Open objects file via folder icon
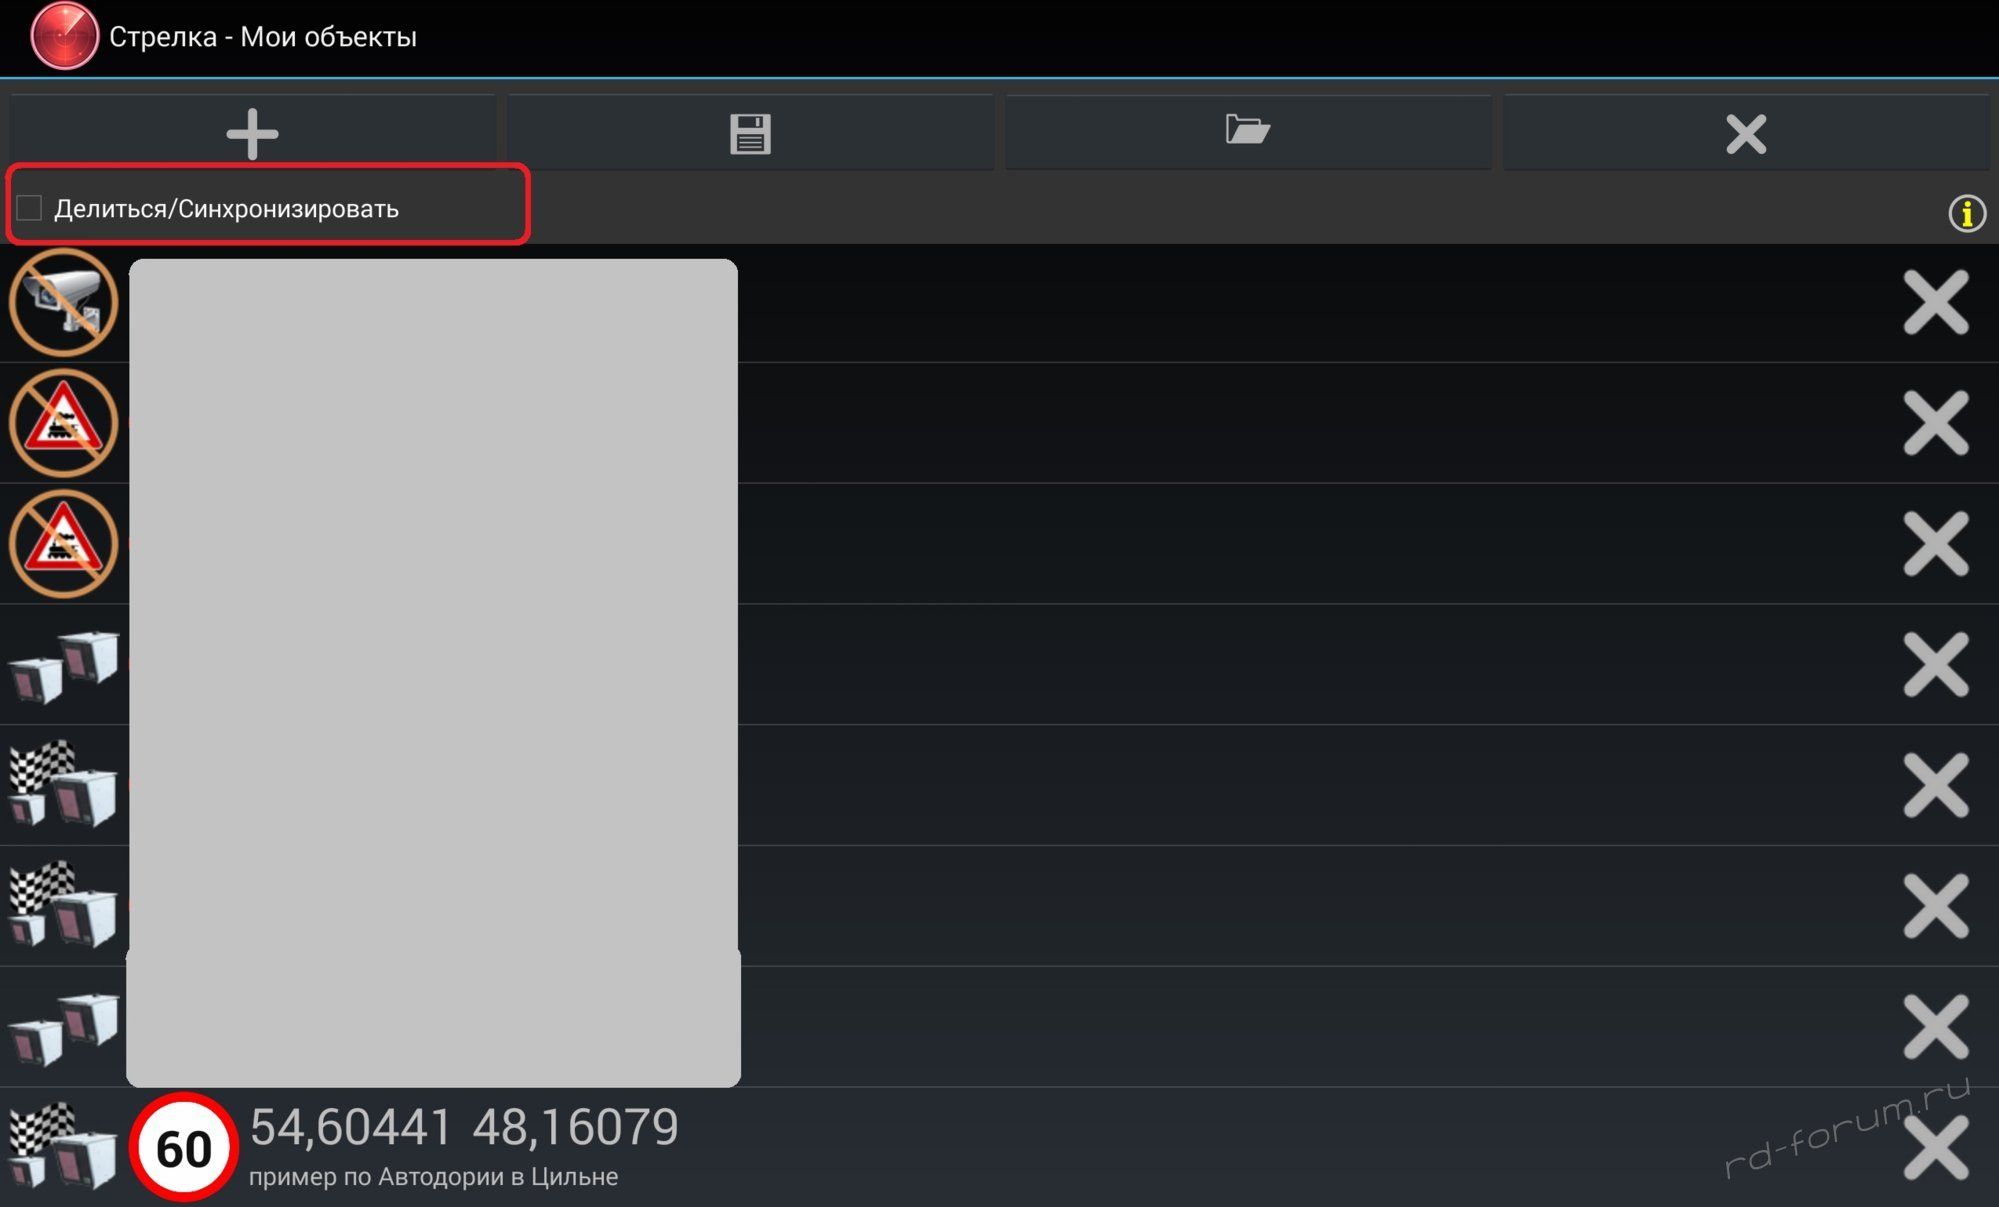Image resolution: width=1999 pixels, height=1207 pixels. pos(1247,133)
